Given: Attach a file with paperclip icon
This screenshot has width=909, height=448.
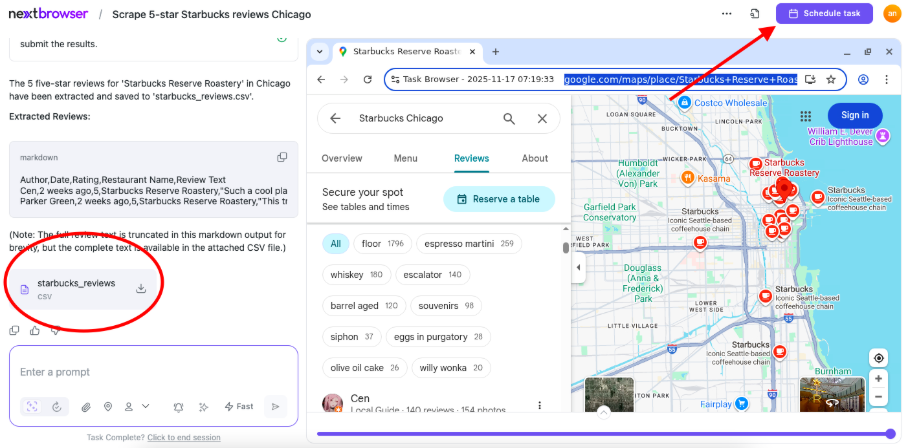Looking at the screenshot, I should point(86,407).
